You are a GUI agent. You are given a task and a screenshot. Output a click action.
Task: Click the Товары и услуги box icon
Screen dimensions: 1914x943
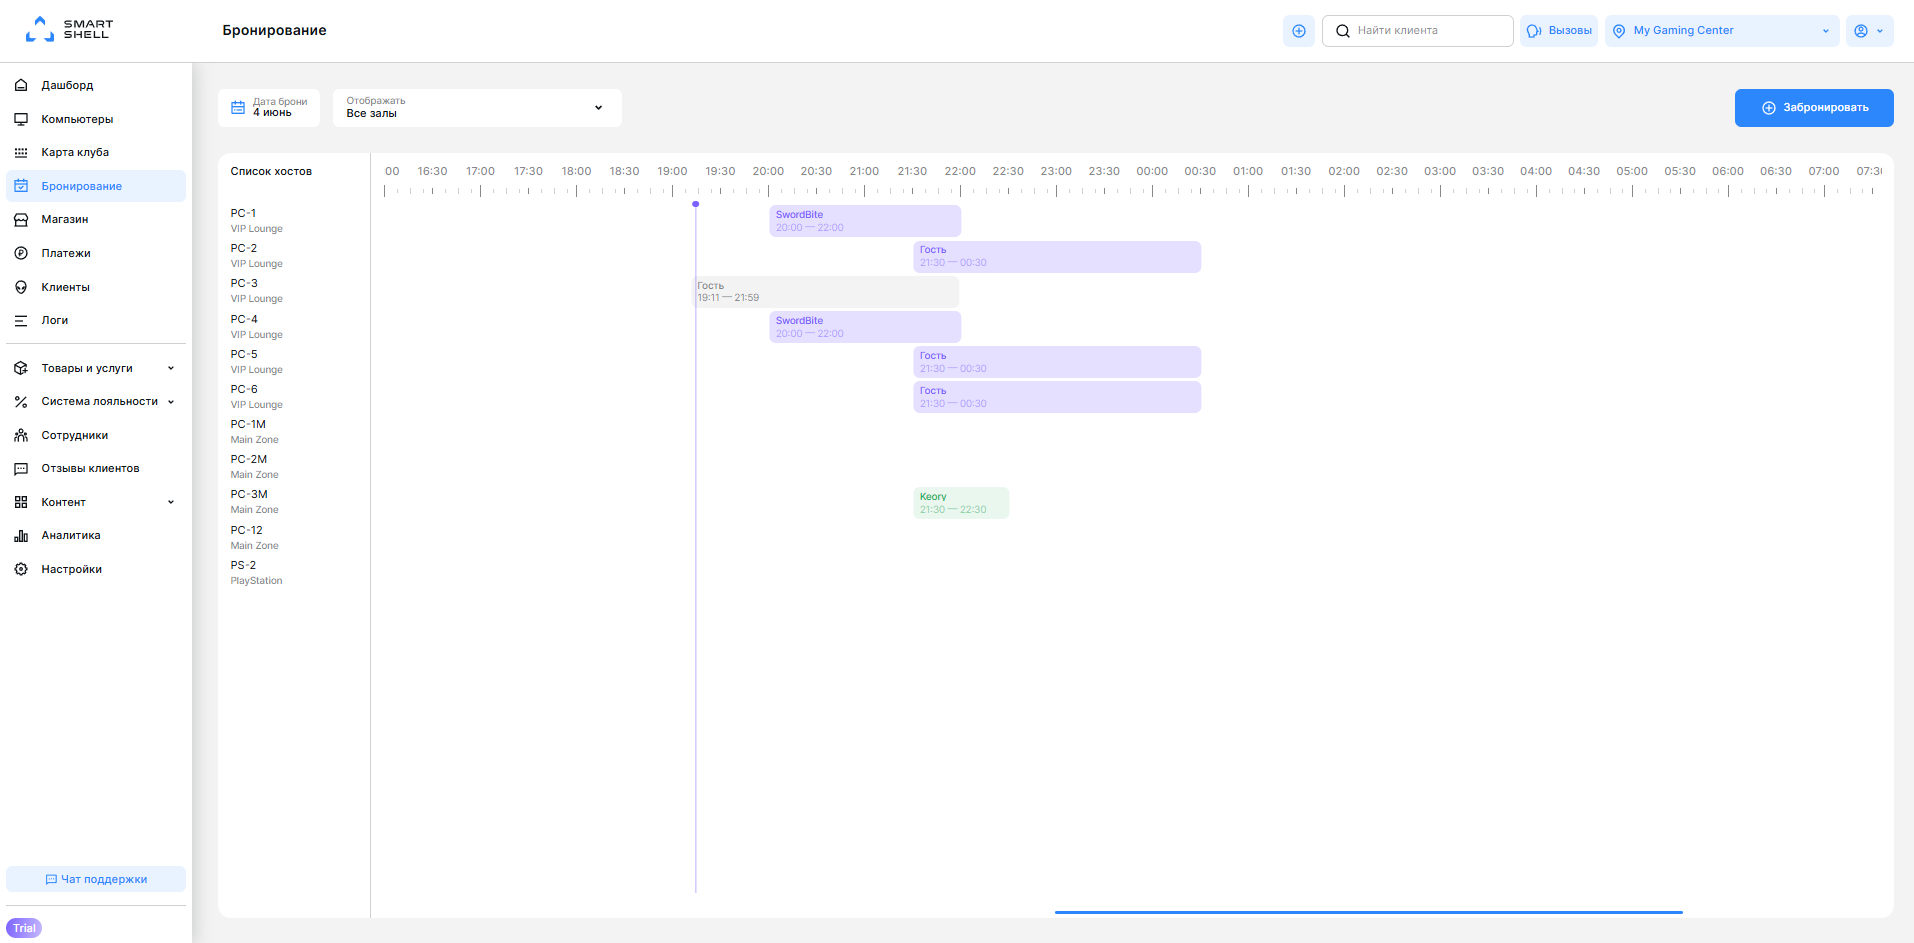(x=21, y=368)
